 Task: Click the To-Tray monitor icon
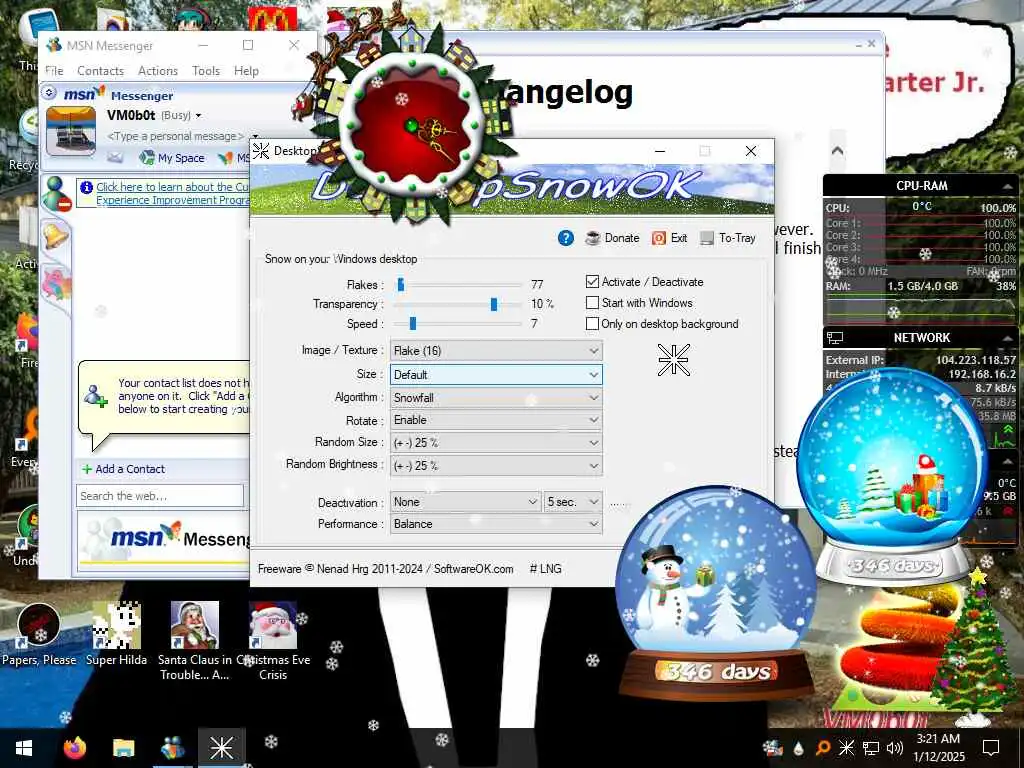[707, 238]
